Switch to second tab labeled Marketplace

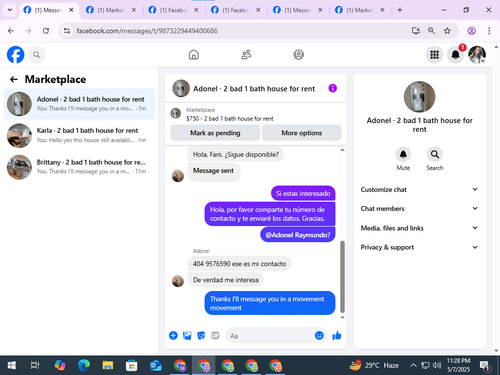pos(111,10)
